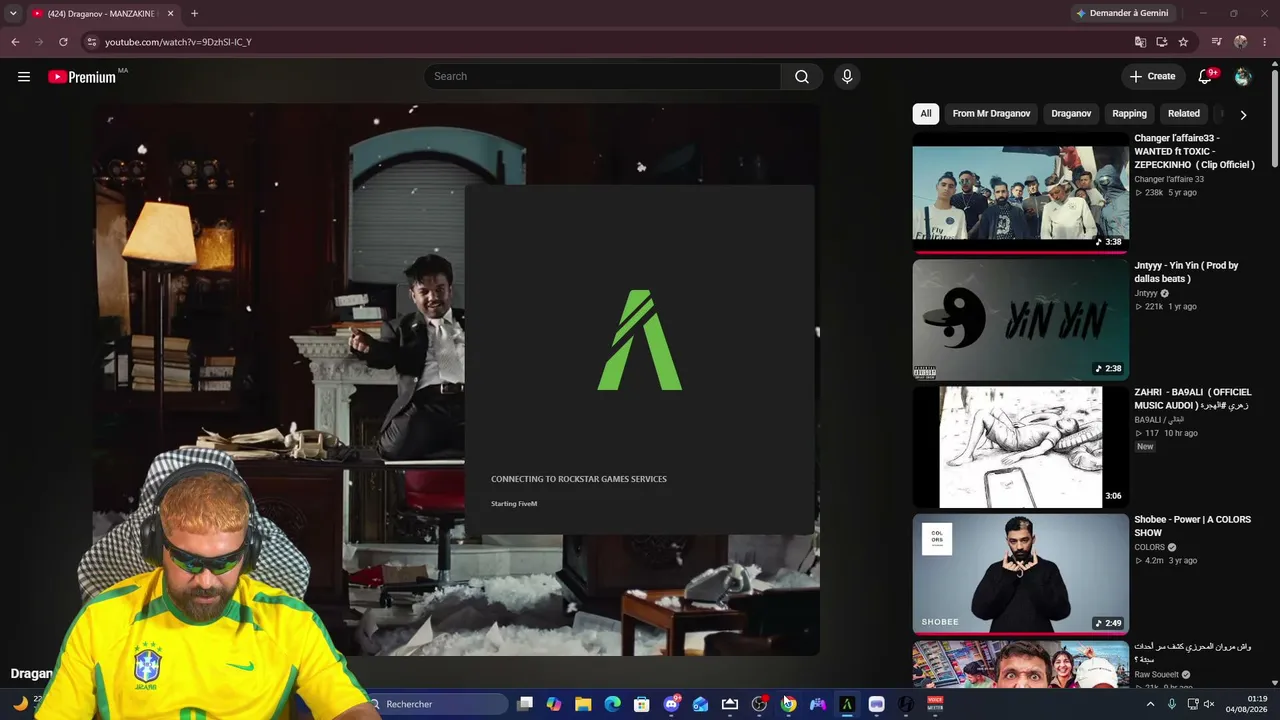Open the YouTube account avatar menu
Screen dimensions: 1280x720
(1243, 77)
